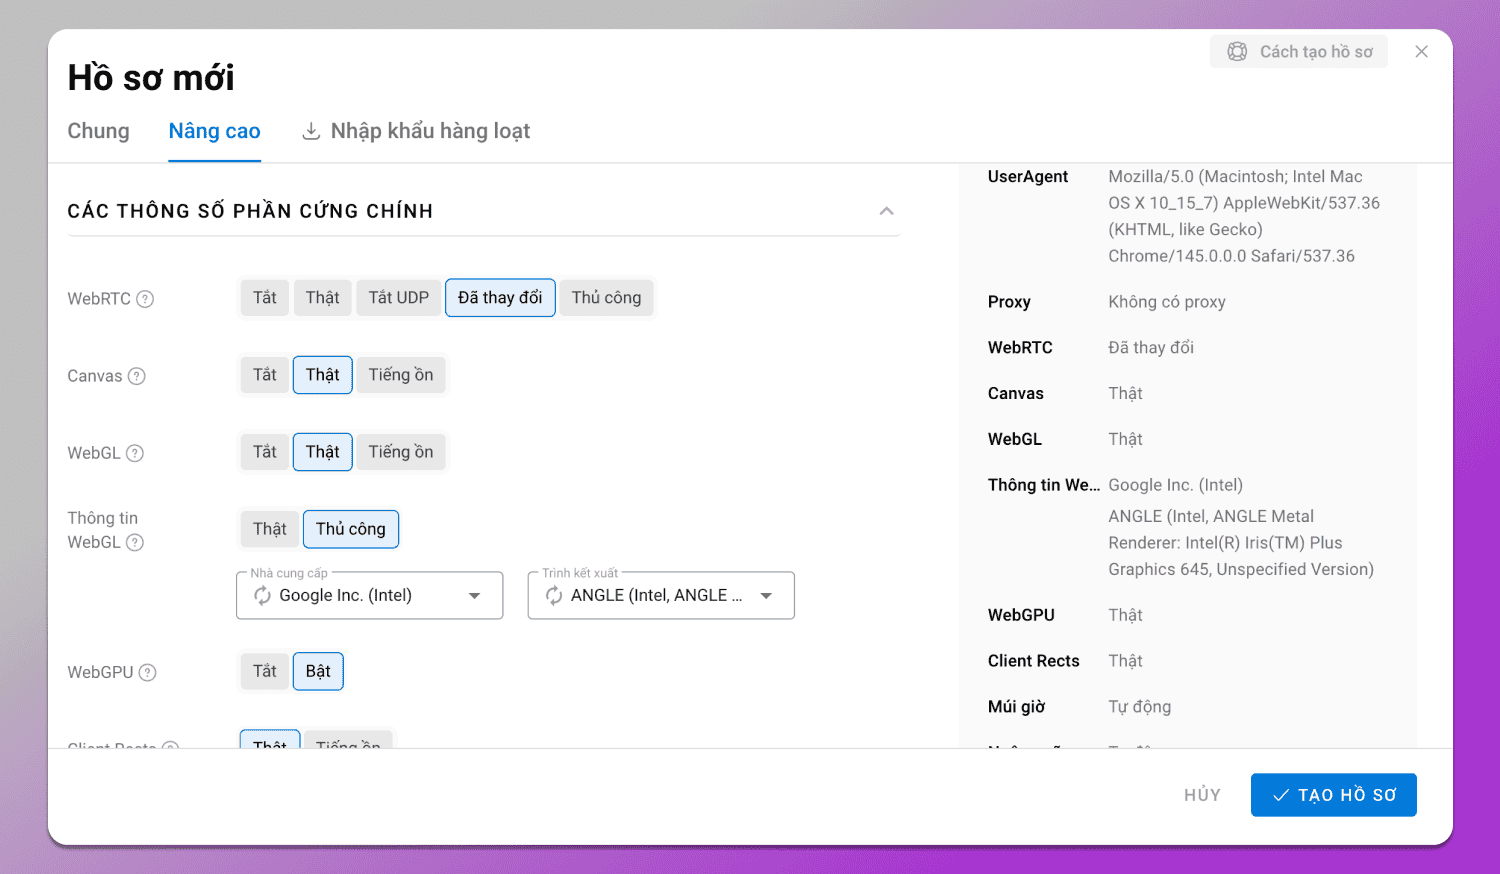This screenshot has height=874, width=1500.
Task: Click the WebGL help question icon
Action: coord(135,453)
